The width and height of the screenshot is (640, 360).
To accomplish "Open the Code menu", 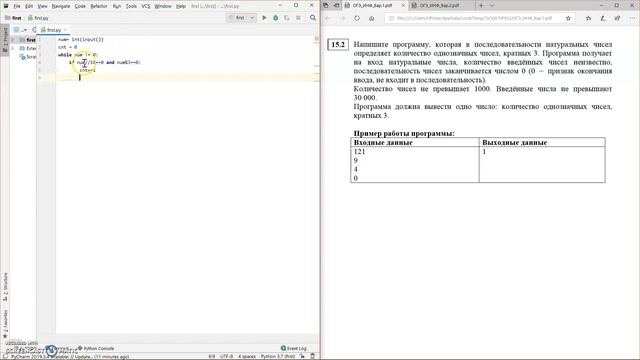I will tap(80, 6).
